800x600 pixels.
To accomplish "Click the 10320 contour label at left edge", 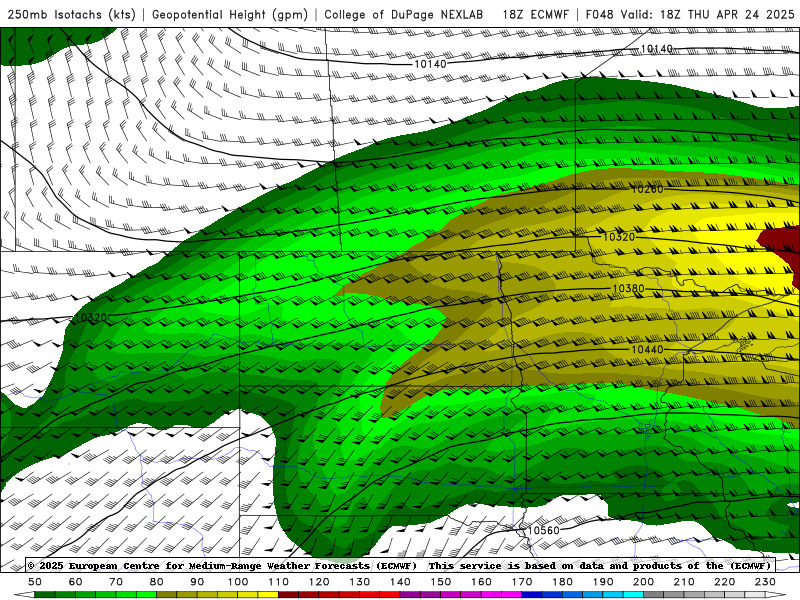I will pos(90,317).
